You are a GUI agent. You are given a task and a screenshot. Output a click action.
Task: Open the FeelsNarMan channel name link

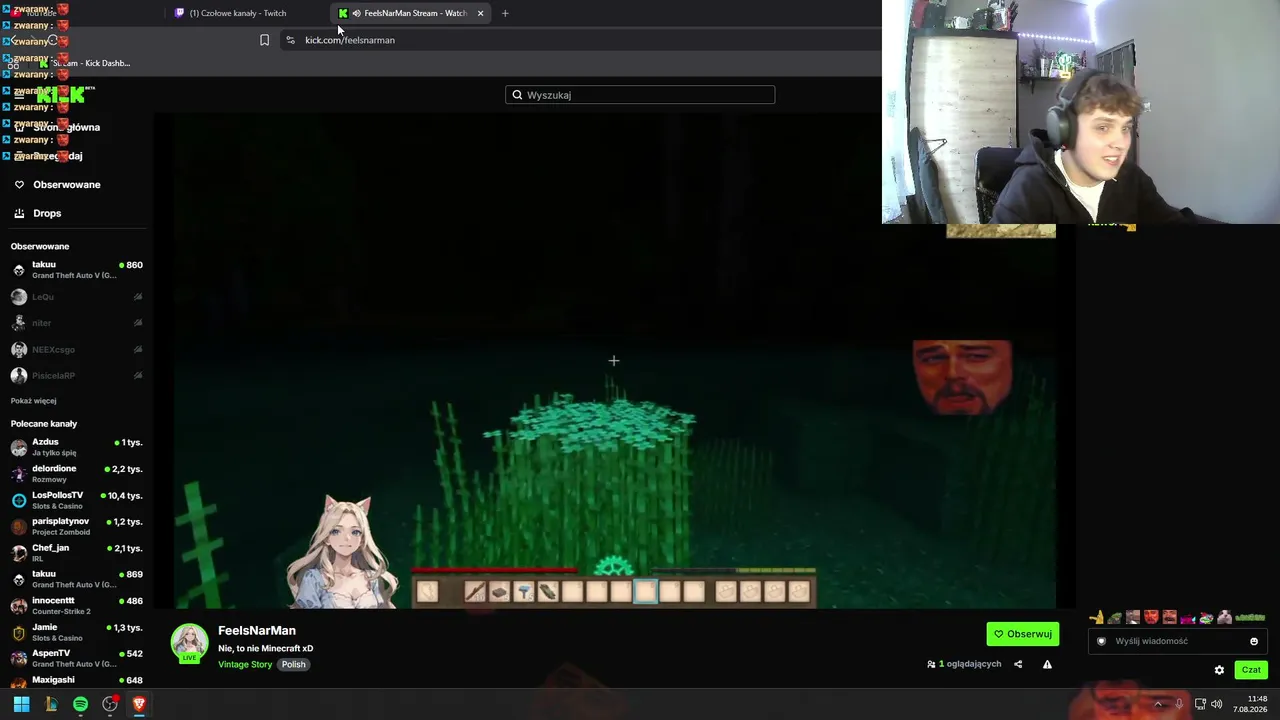(x=257, y=631)
